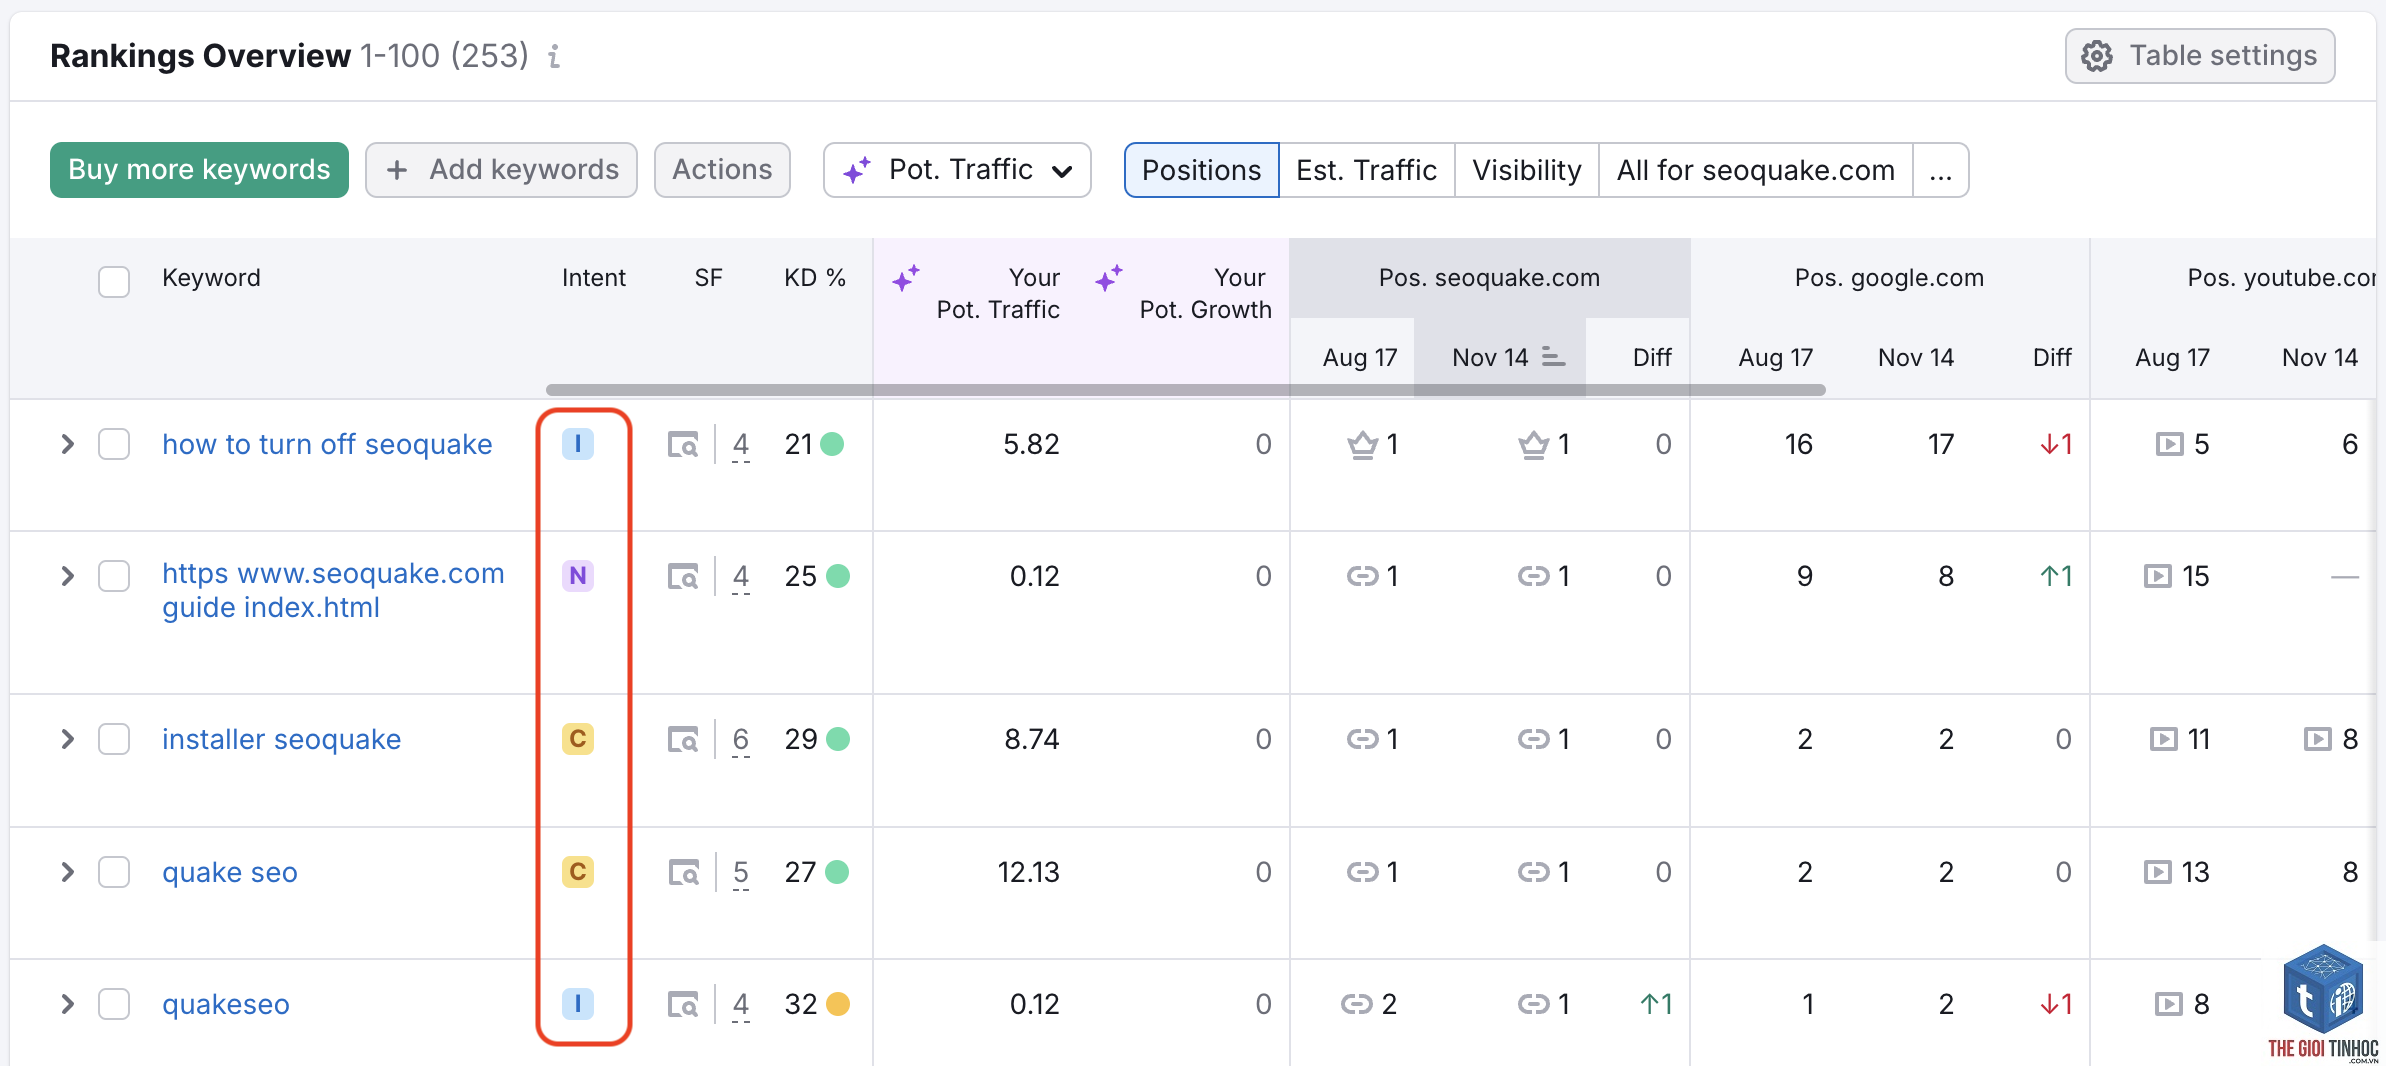Sort by Nov 14 seoquake.com sort icon
2386x1066 pixels.
[x=1553, y=356]
